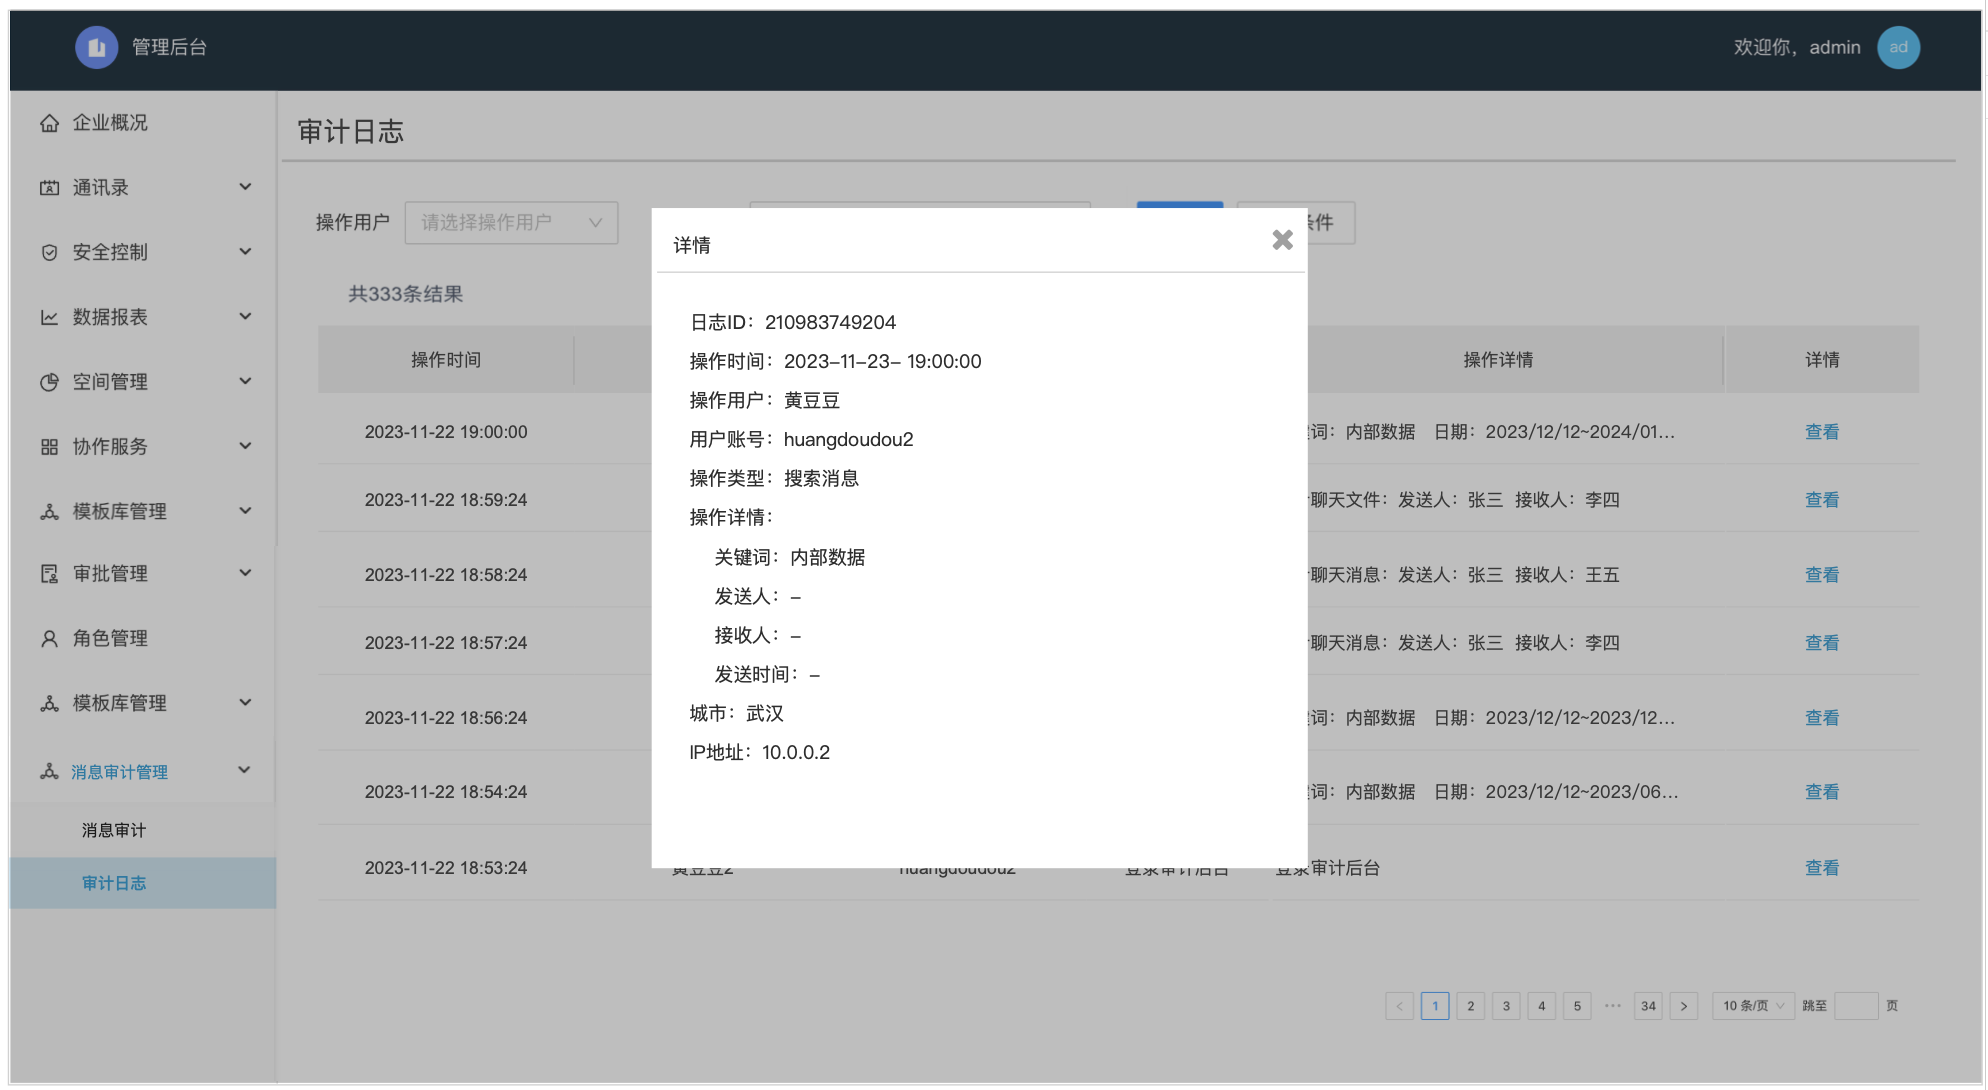
Task: Go to page 3 in pagination
Action: (1506, 1006)
